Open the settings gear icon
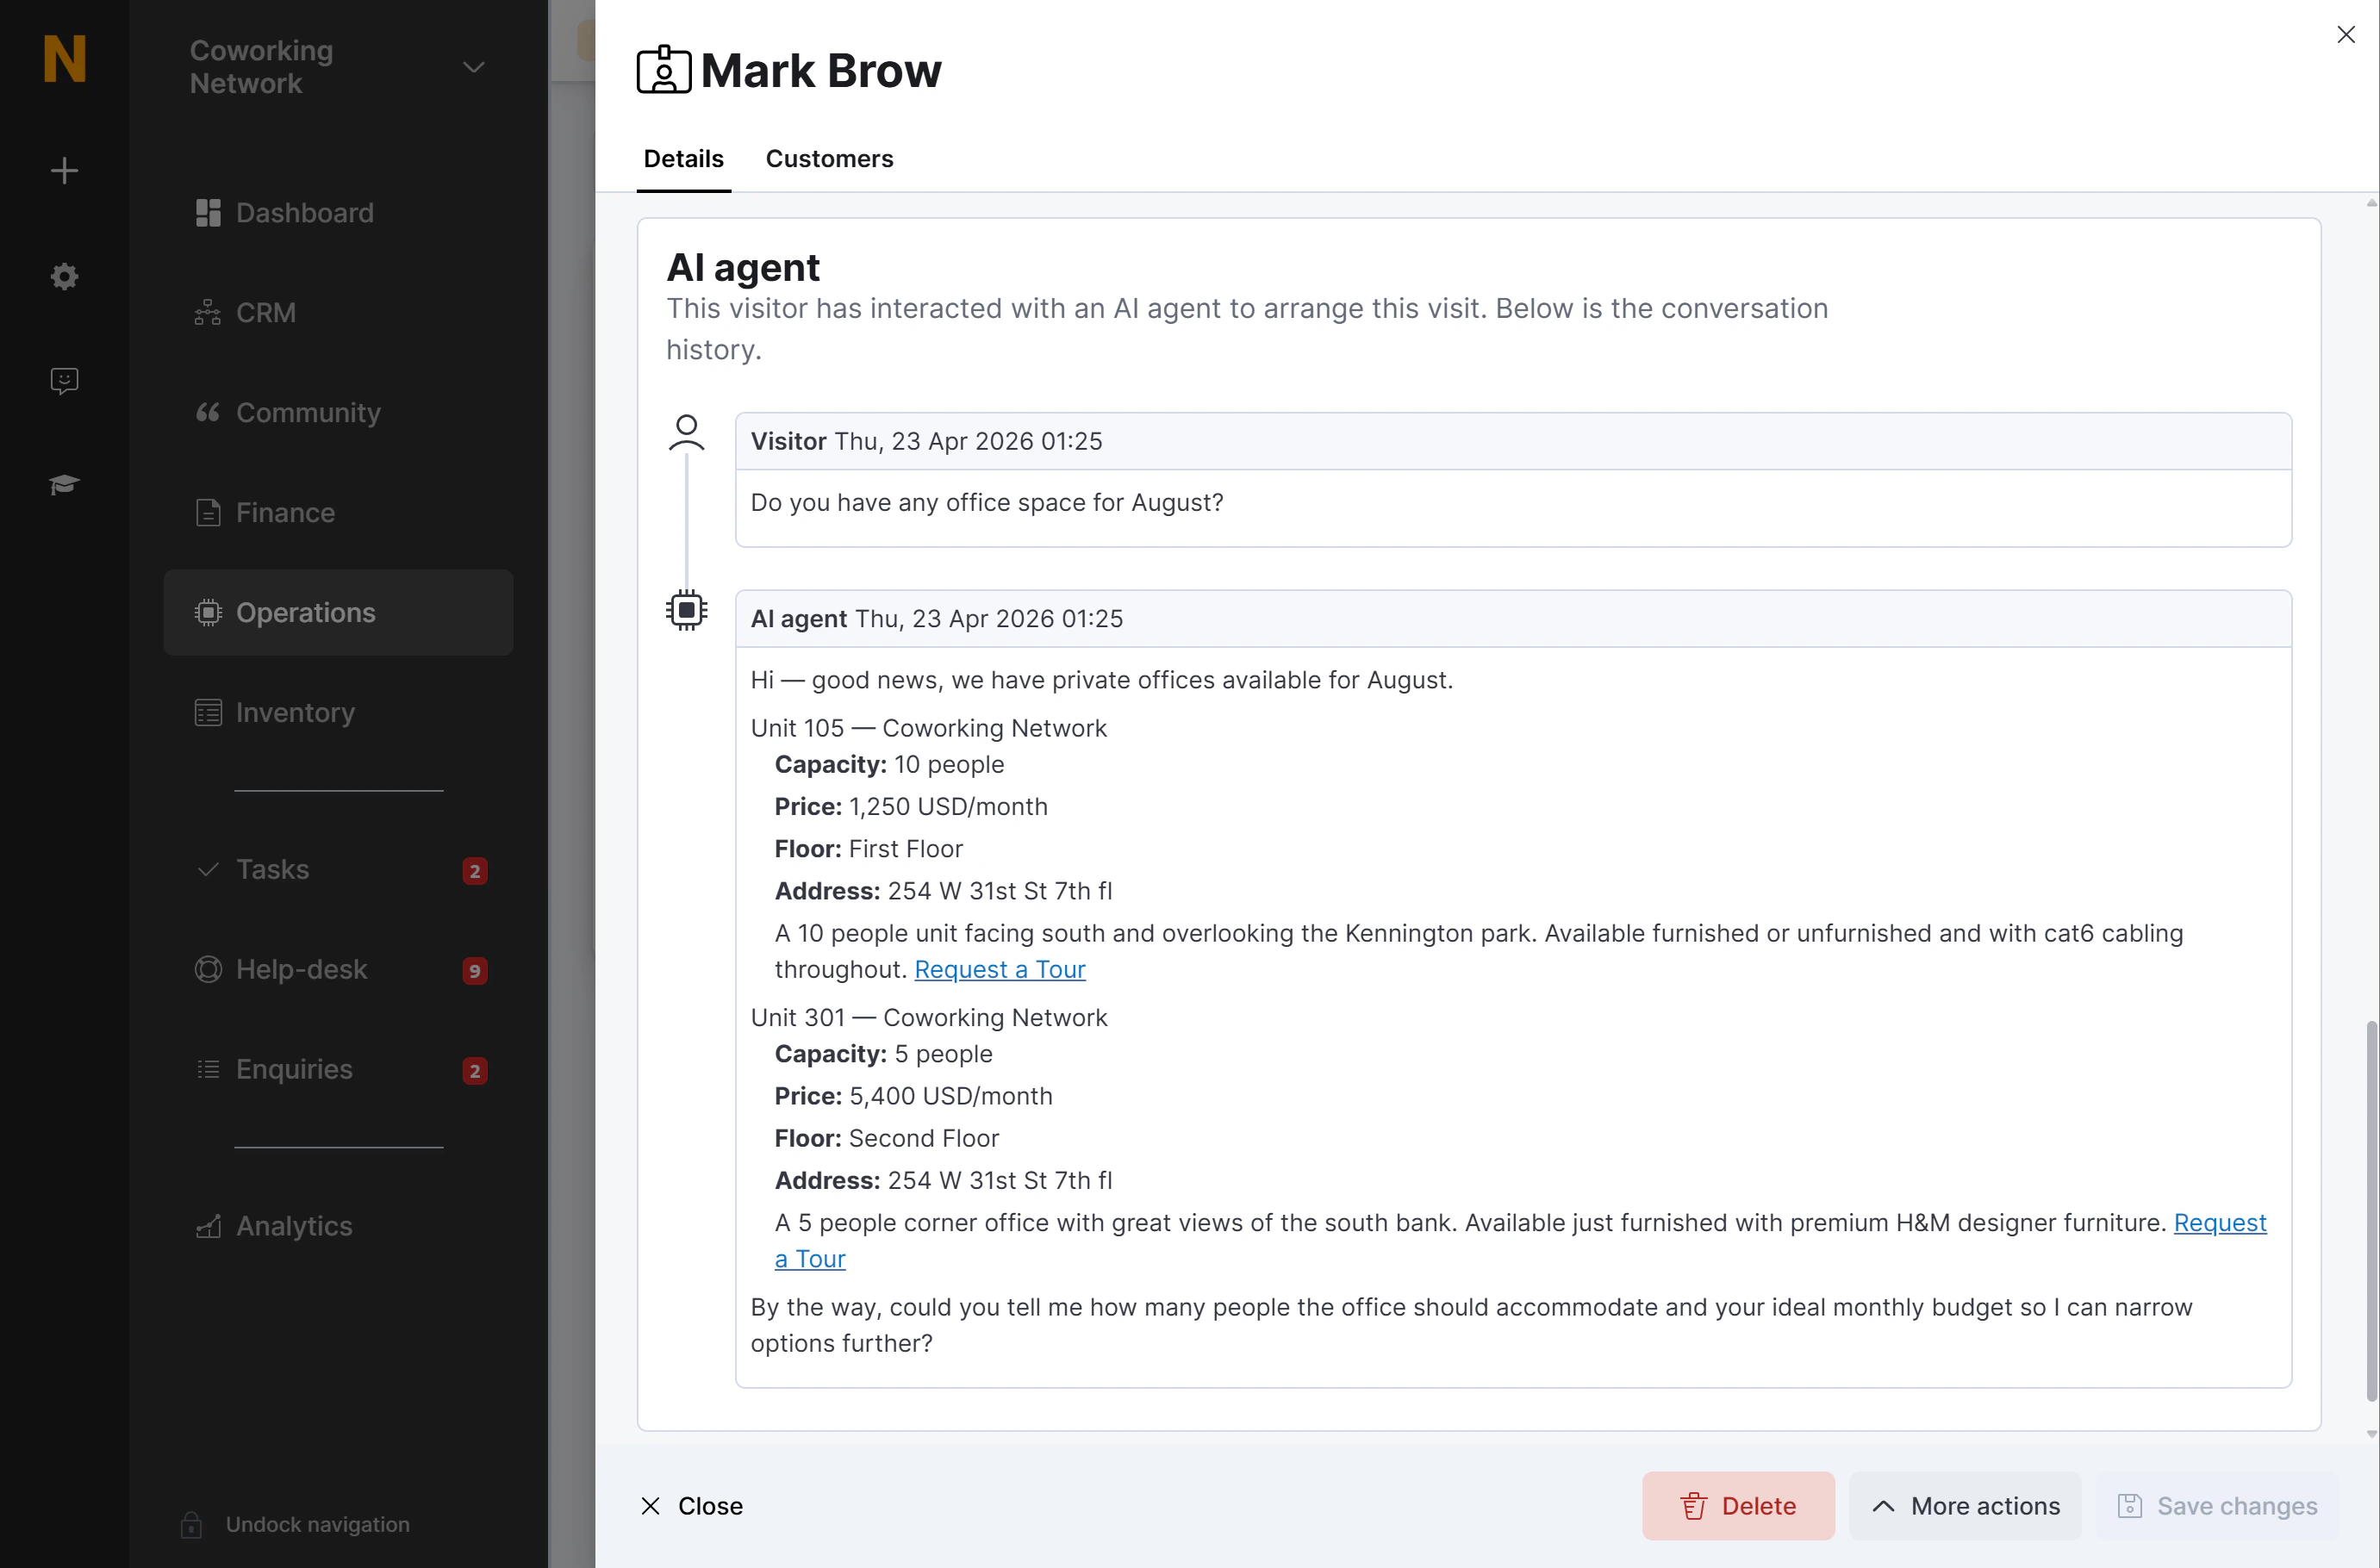Viewport: 2380px width, 1568px height. pos(64,277)
